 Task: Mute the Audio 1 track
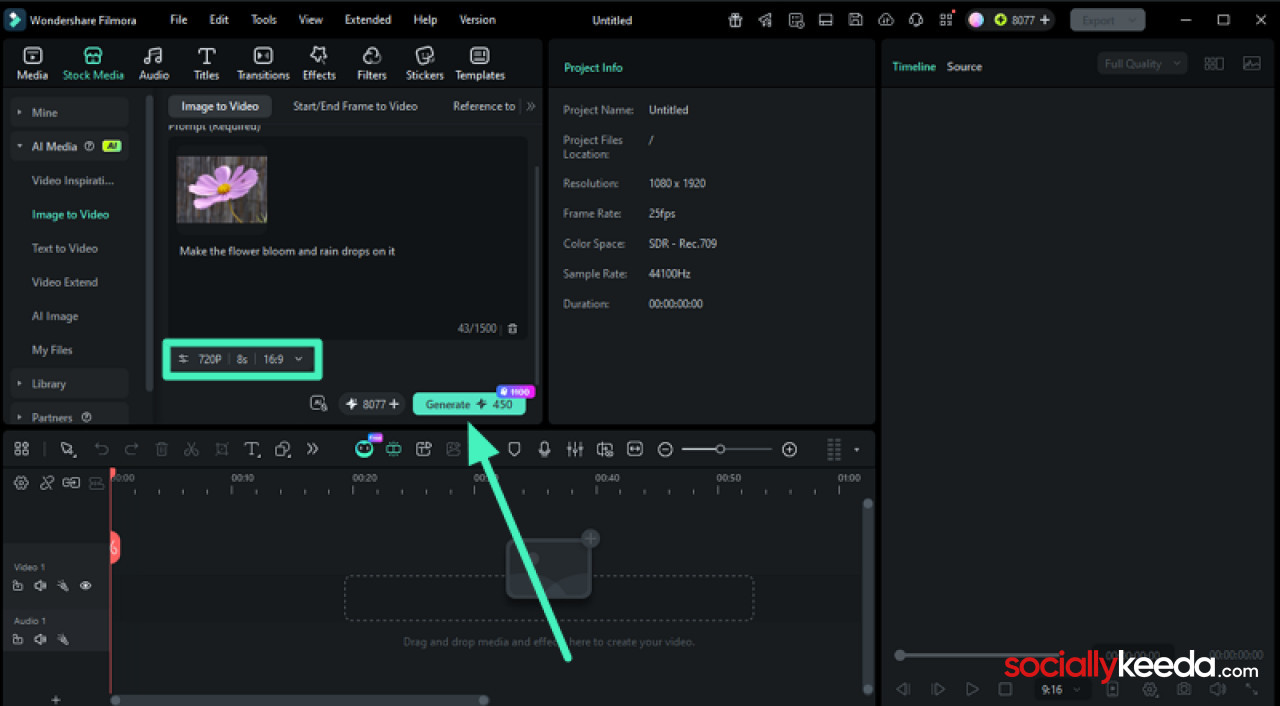40,639
